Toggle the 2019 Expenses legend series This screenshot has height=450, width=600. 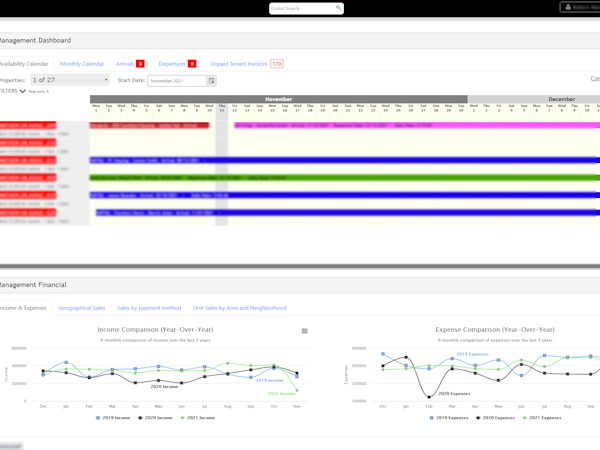tap(448, 417)
